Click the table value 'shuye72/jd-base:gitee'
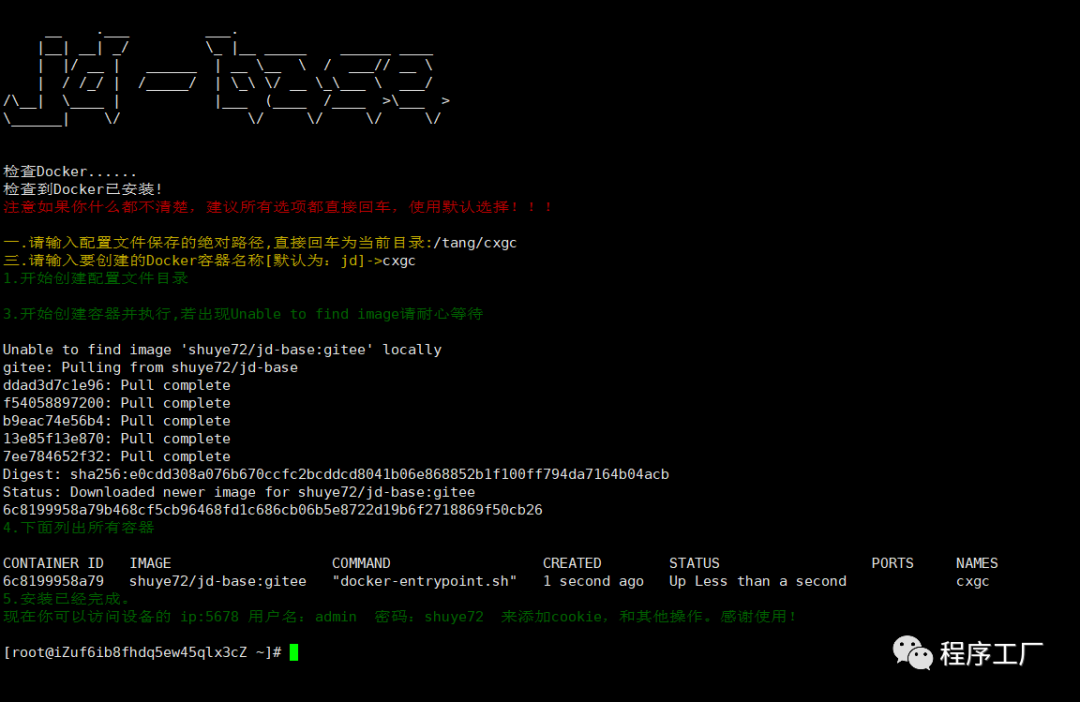This screenshot has width=1080, height=702. (218, 581)
